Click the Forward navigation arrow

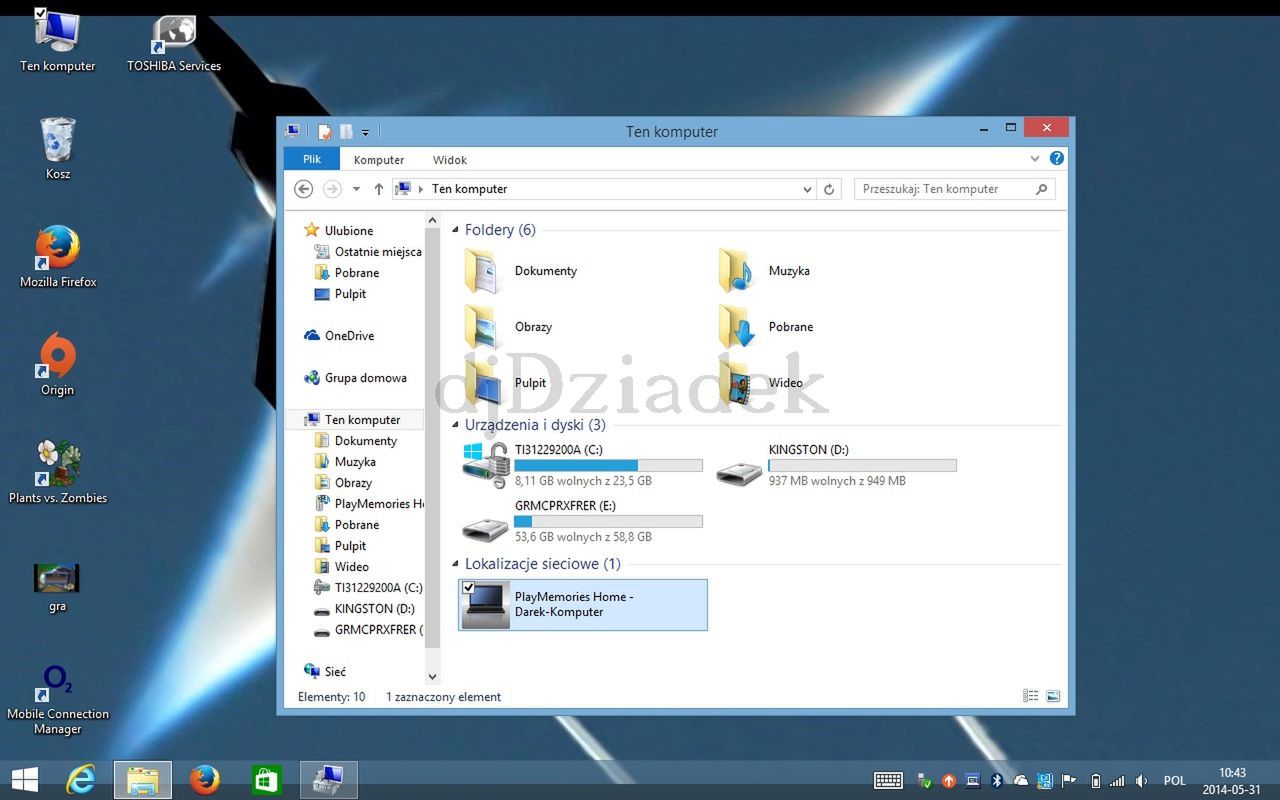(332, 189)
